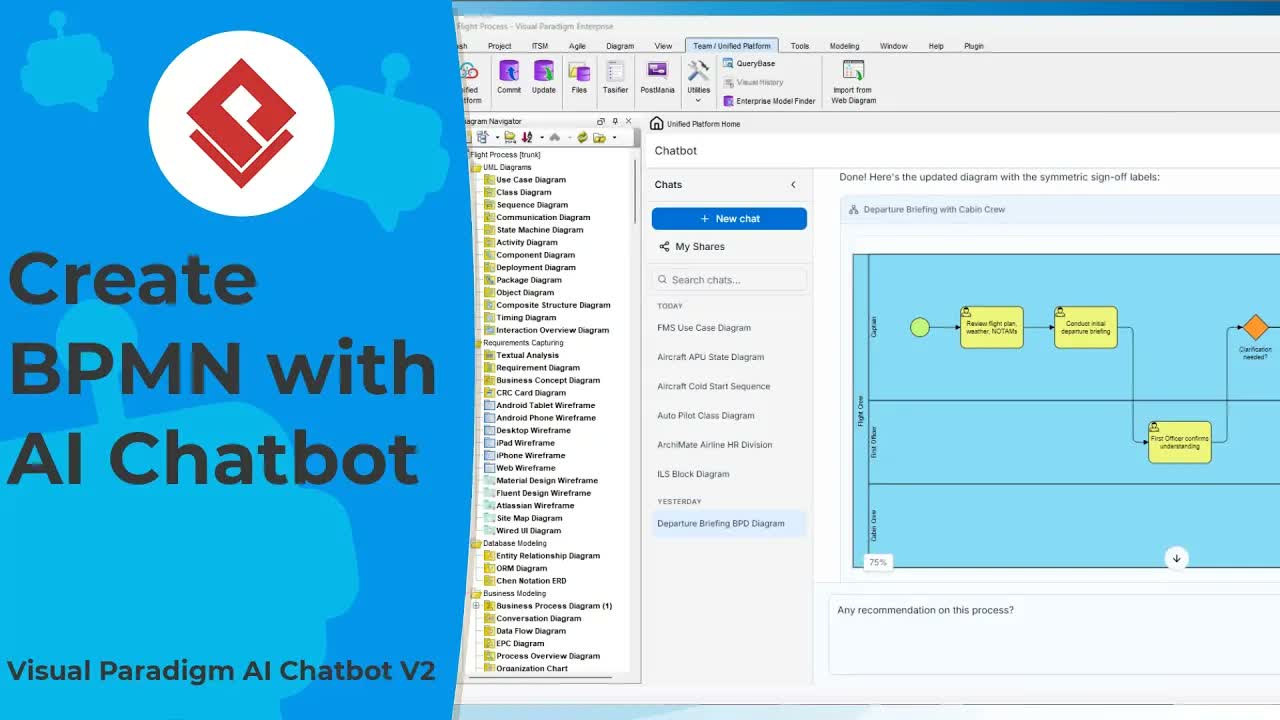Select the 'Clarification needed?' gateway diamond
The image size is (1280, 720).
click(x=1255, y=327)
